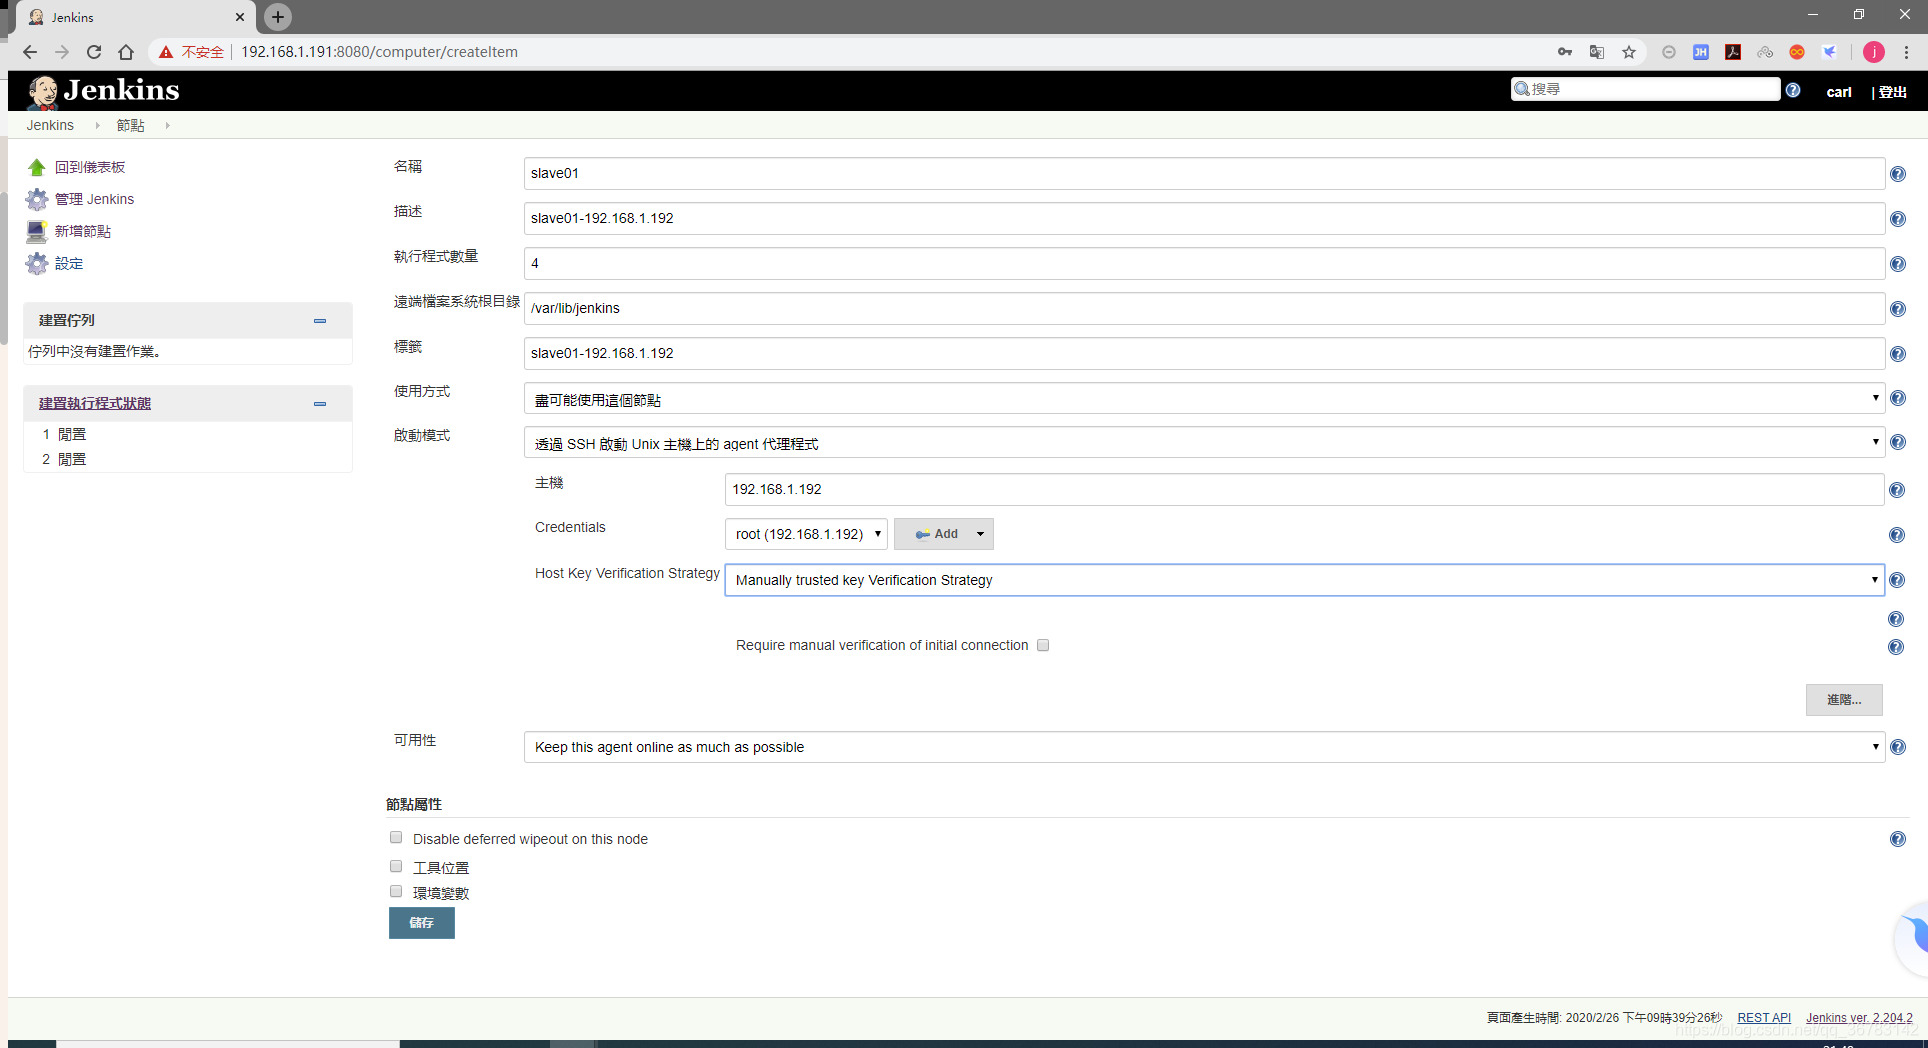Click the 登出 logout link
The width and height of the screenshot is (1928, 1048).
pyautogui.click(x=1893, y=91)
